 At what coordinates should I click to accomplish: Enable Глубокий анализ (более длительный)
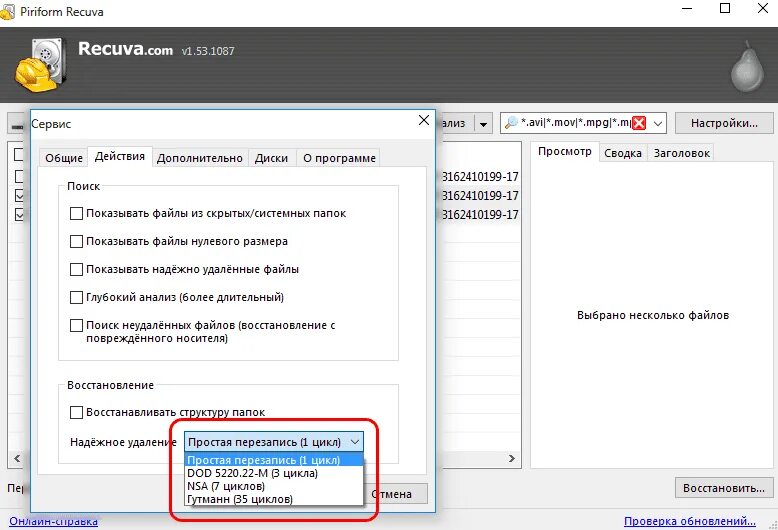tap(76, 297)
